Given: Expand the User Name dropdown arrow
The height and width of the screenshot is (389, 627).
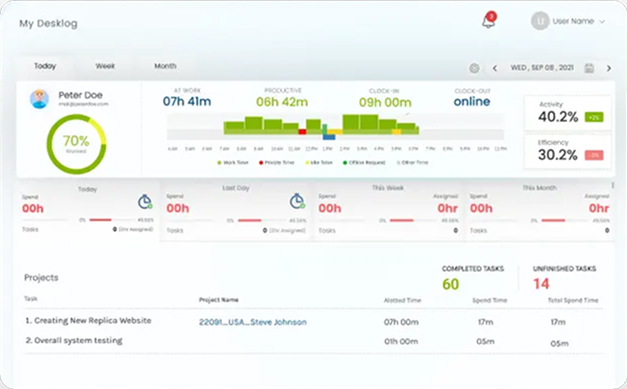Looking at the screenshot, I should click(602, 22).
